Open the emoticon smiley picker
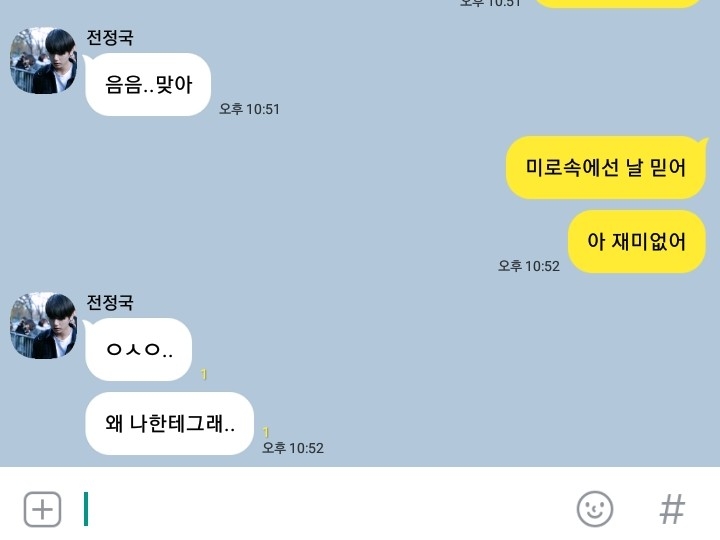The image size is (720, 540). 595,509
